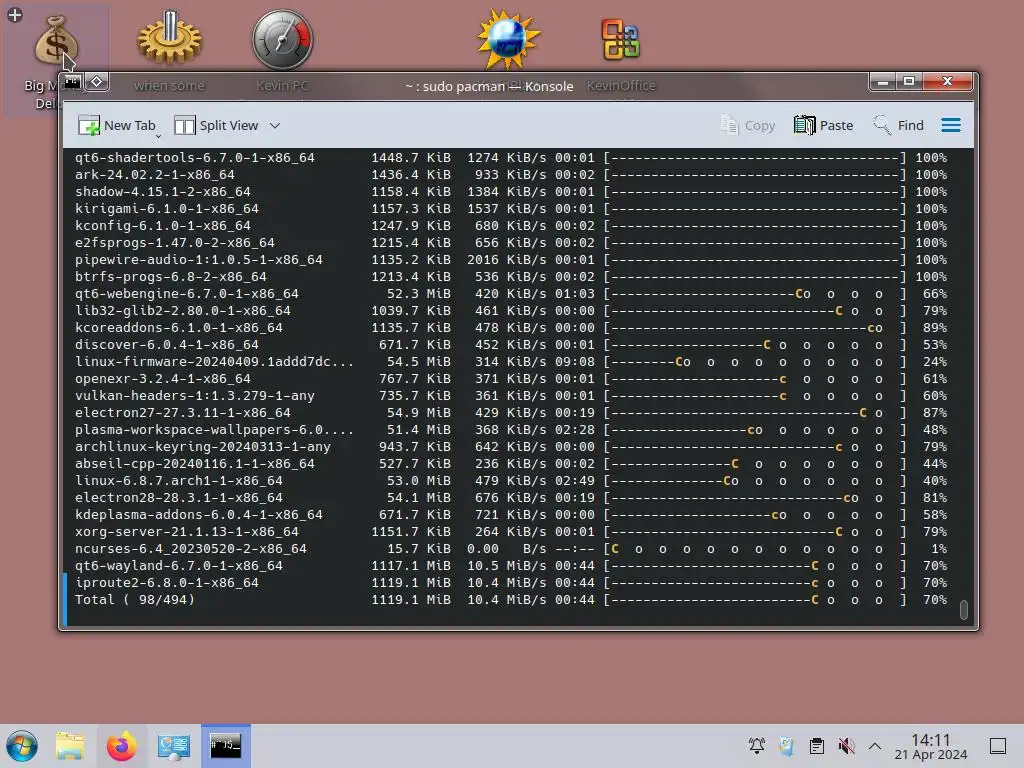Screen dimensions: 1024x768
Task: Expand hidden system tray icons arrow
Action: [x=875, y=746]
